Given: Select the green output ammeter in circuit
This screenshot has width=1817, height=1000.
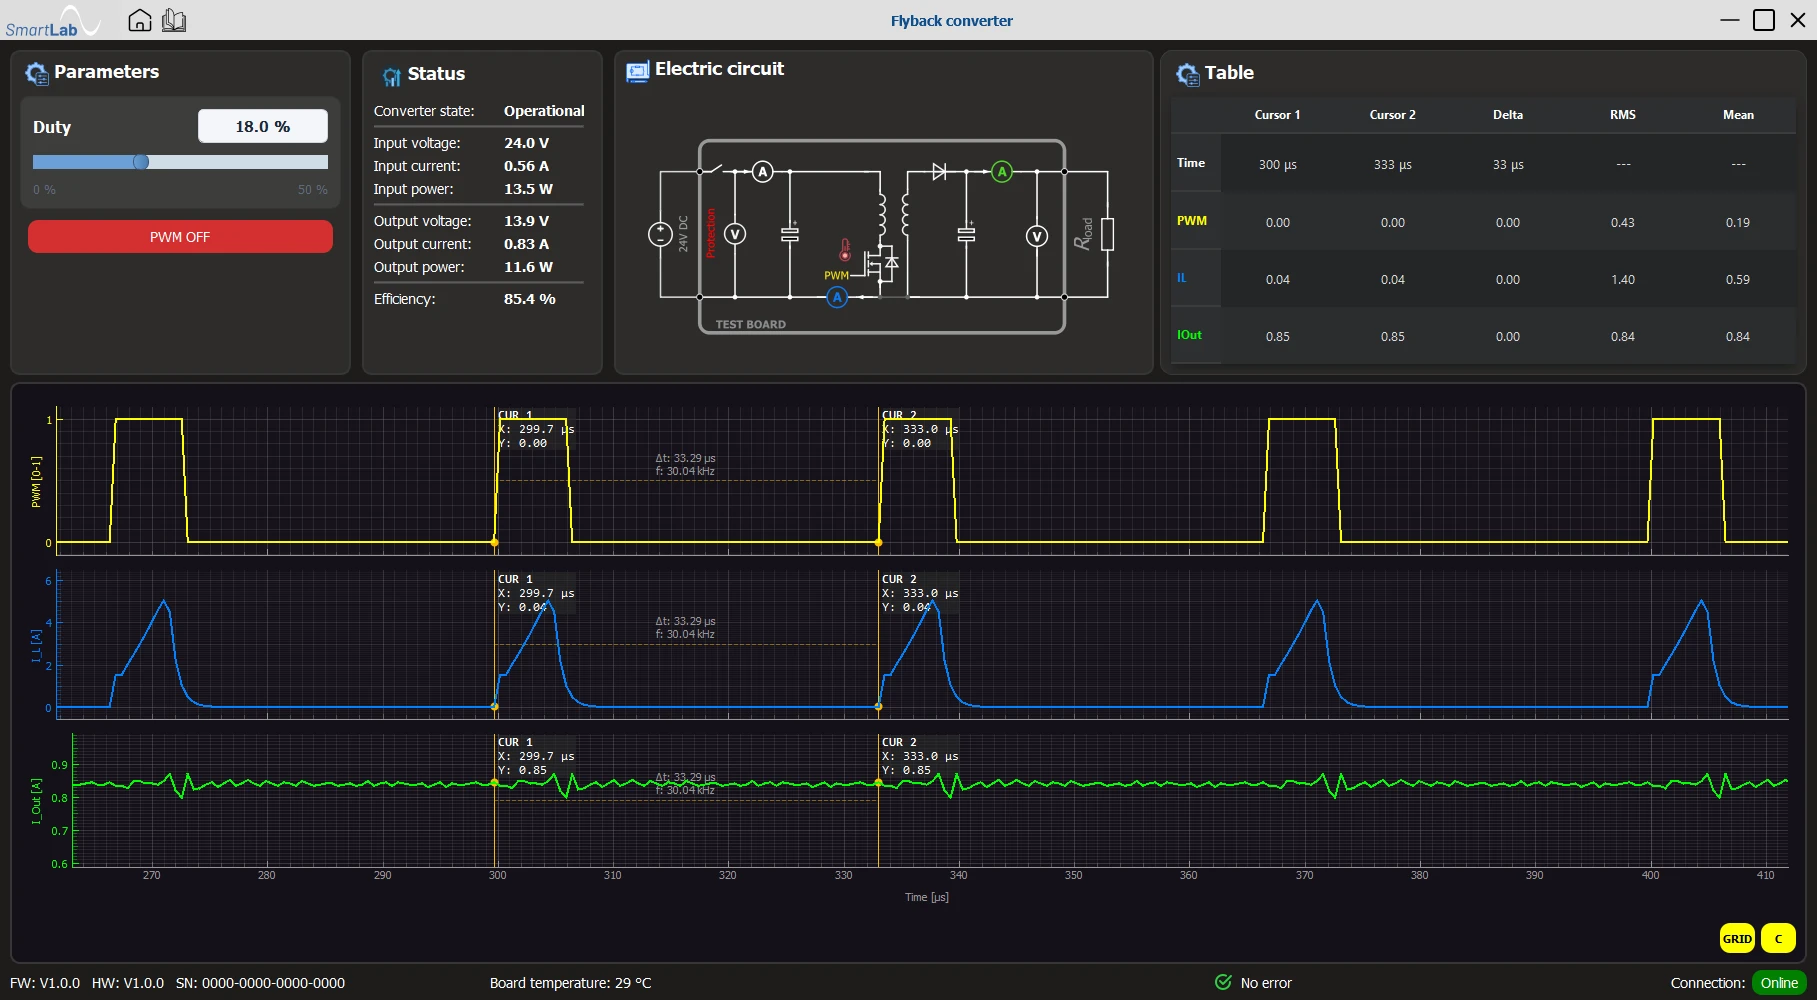Looking at the screenshot, I should 1002,172.
